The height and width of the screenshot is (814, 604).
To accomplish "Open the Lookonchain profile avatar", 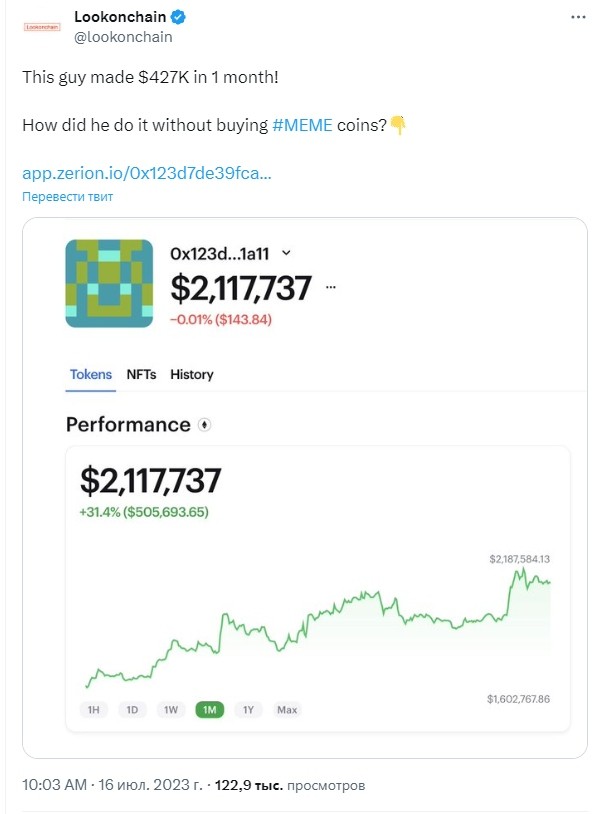I will coord(42,26).
